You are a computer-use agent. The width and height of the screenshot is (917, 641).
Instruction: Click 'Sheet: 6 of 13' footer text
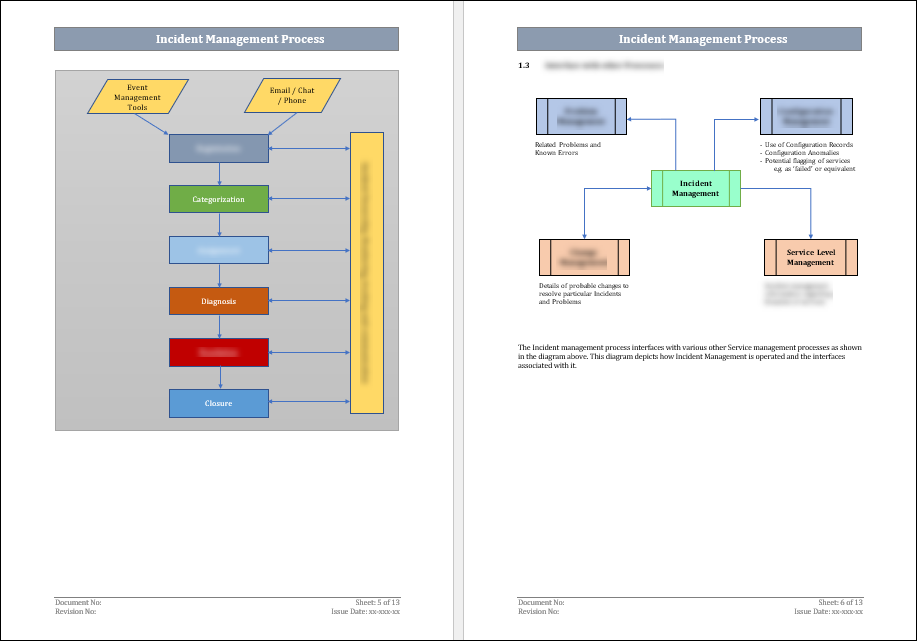point(840,602)
